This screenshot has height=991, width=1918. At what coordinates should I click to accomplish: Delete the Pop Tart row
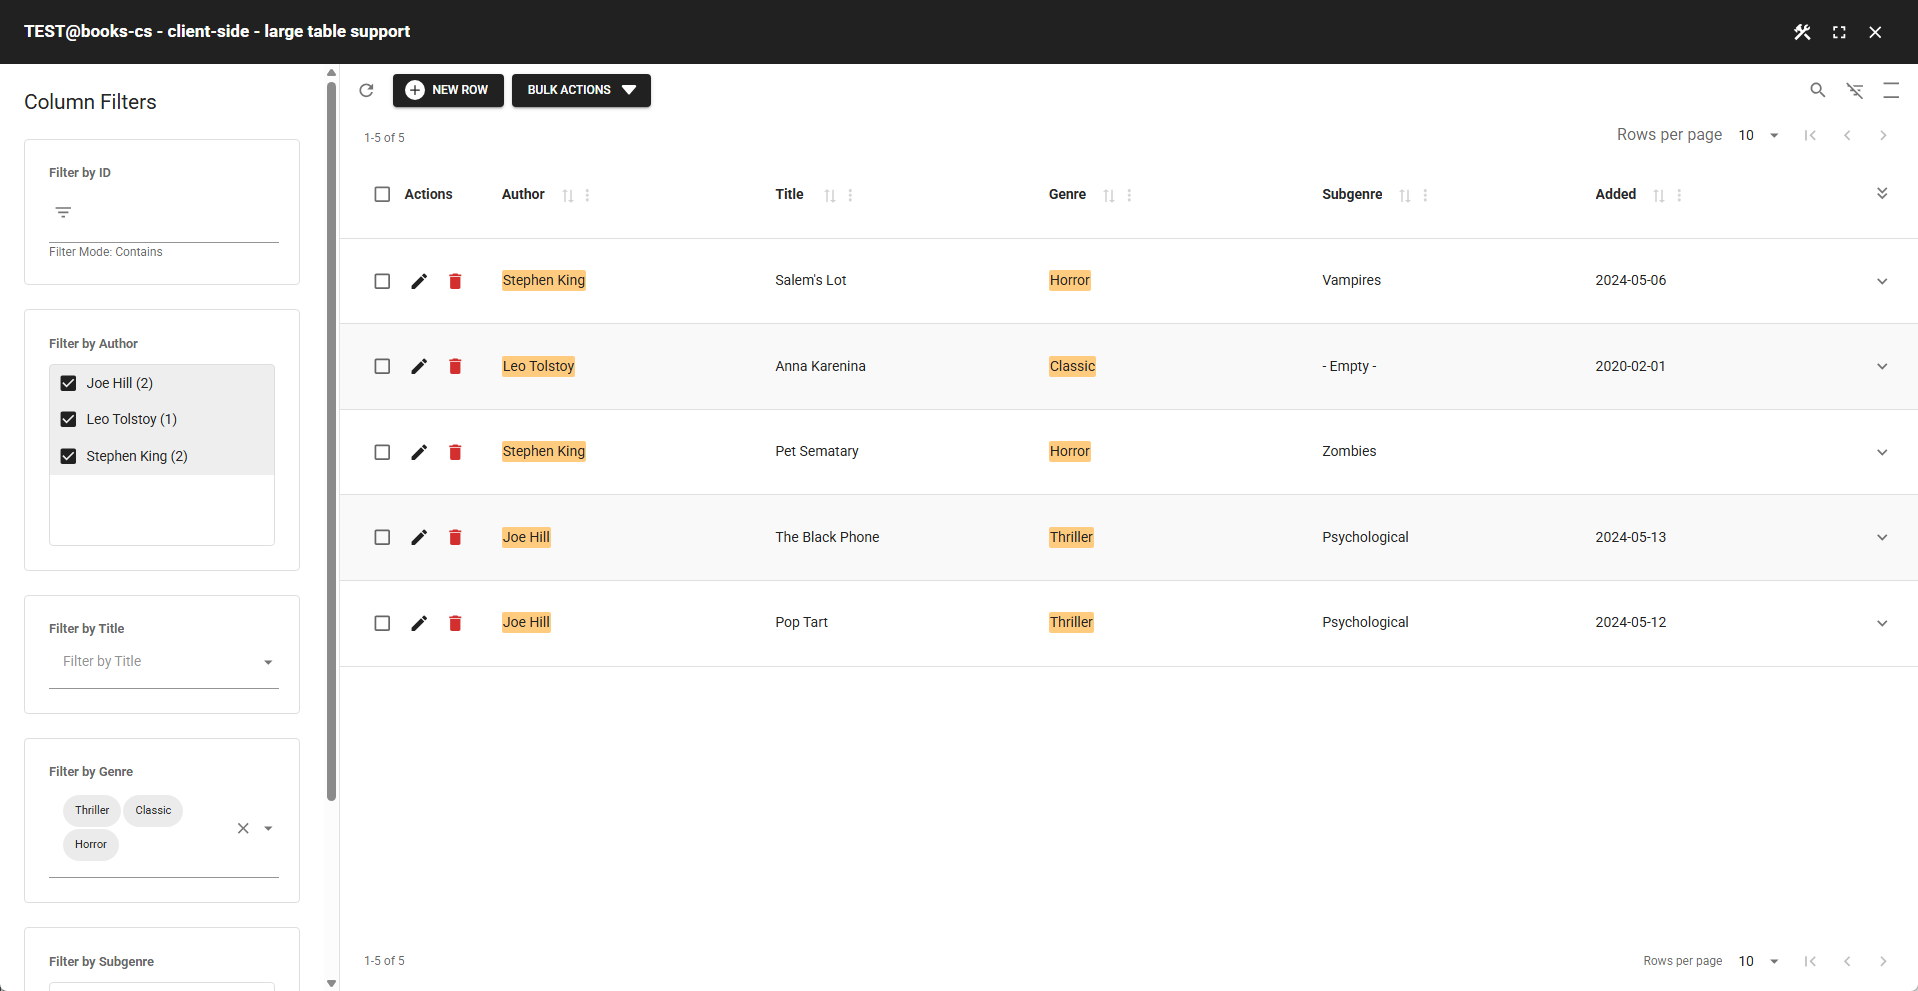pyautogui.click(x=455, y=623)
